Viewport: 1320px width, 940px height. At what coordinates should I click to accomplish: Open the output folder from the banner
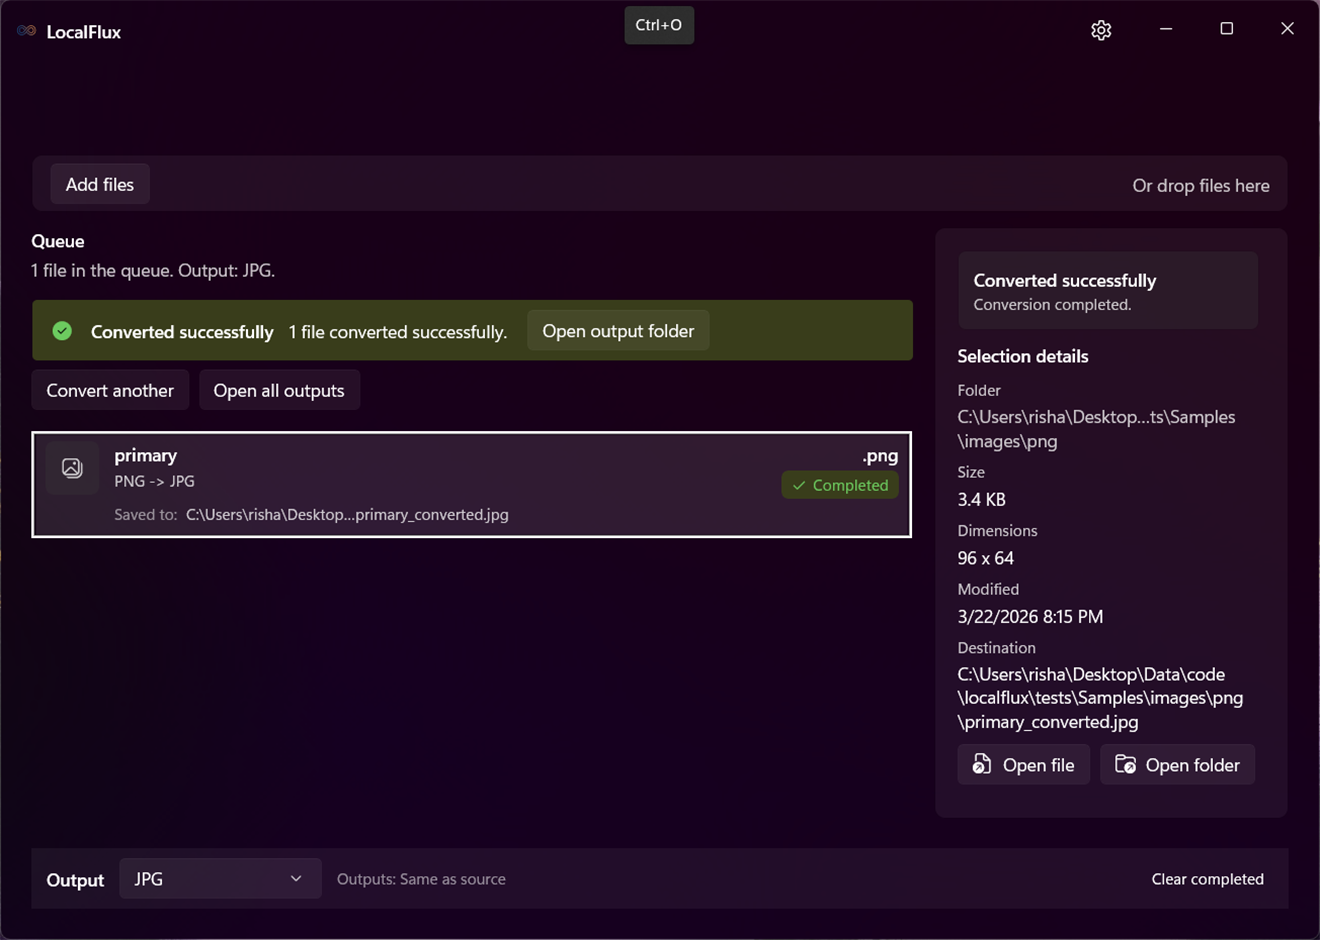coord(618,331)
